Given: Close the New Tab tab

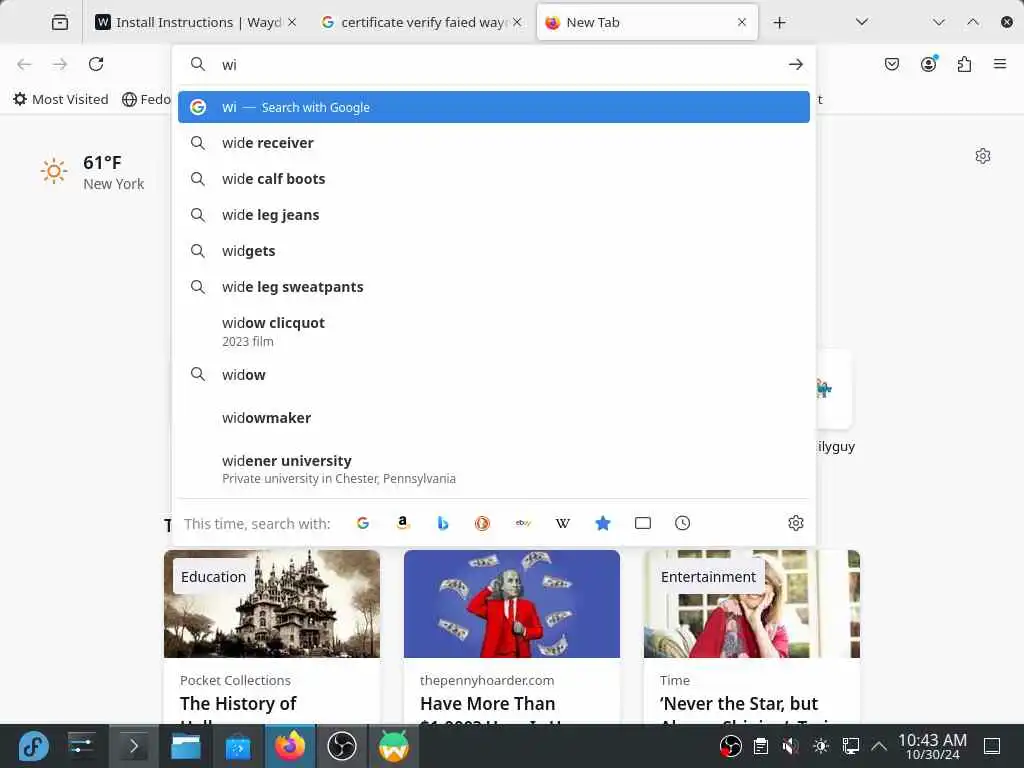Looking at the screenshot, I should tap(742, 22).
